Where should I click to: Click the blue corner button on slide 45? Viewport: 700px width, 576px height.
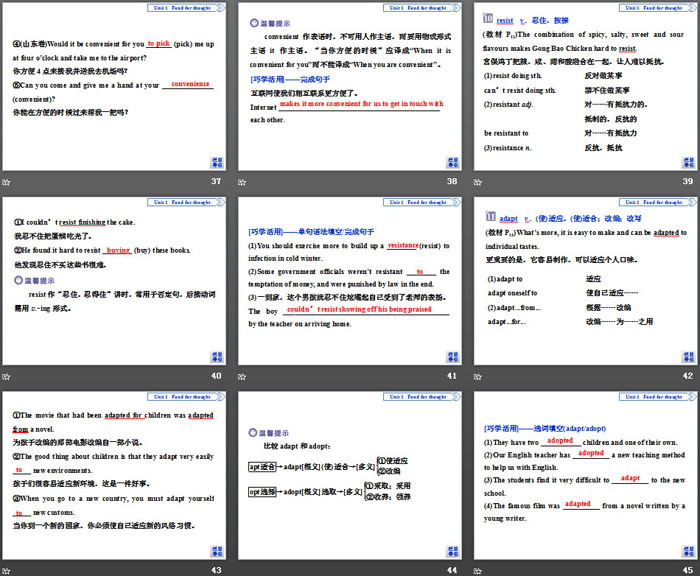686,548
